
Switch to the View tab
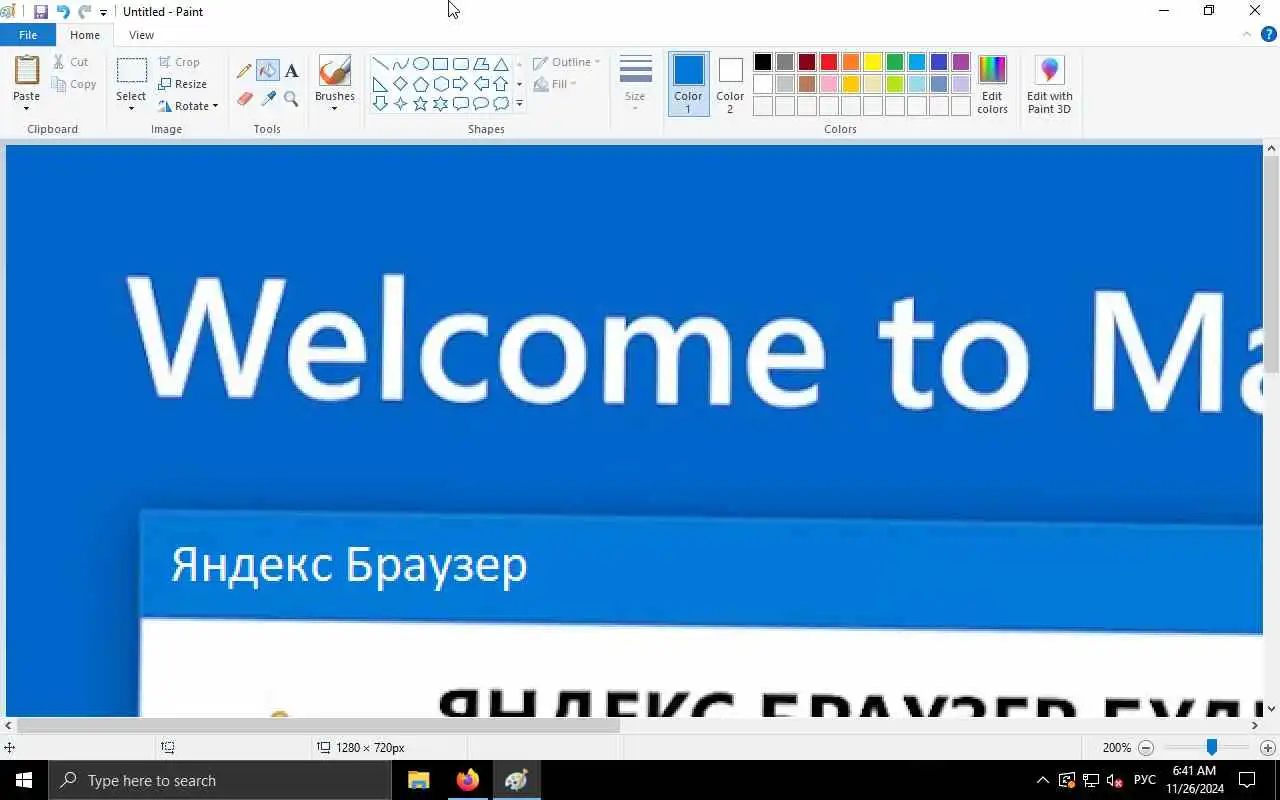[141, 35]
